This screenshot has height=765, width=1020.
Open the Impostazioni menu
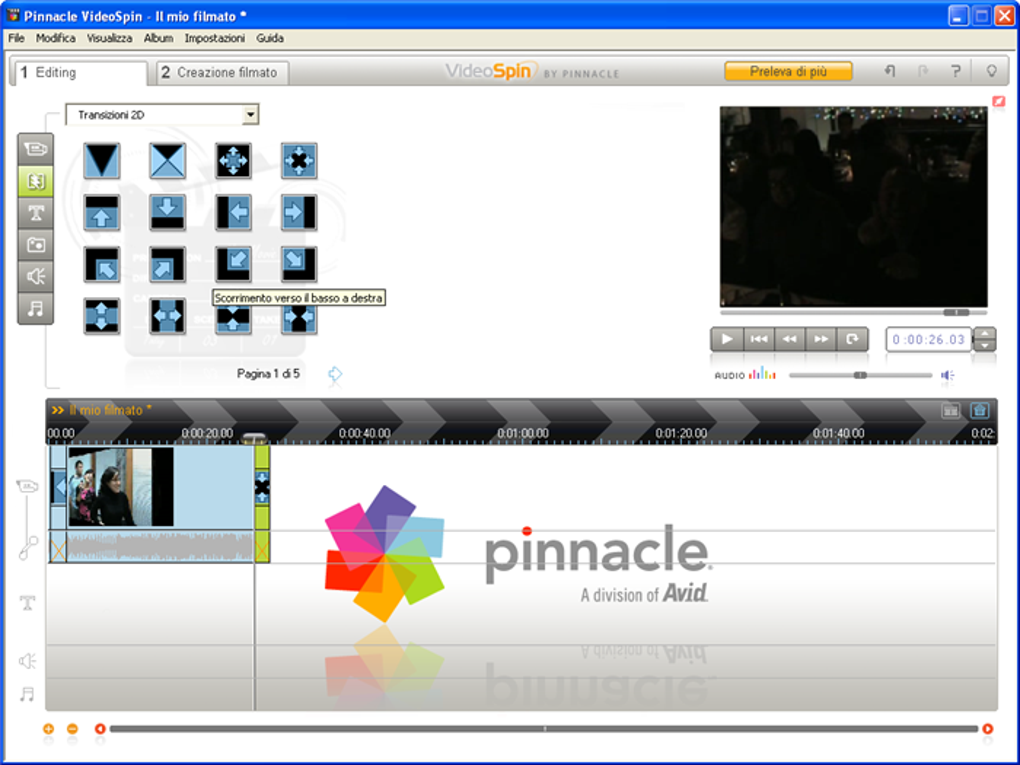pyautogui.click(x=215, y=38)
